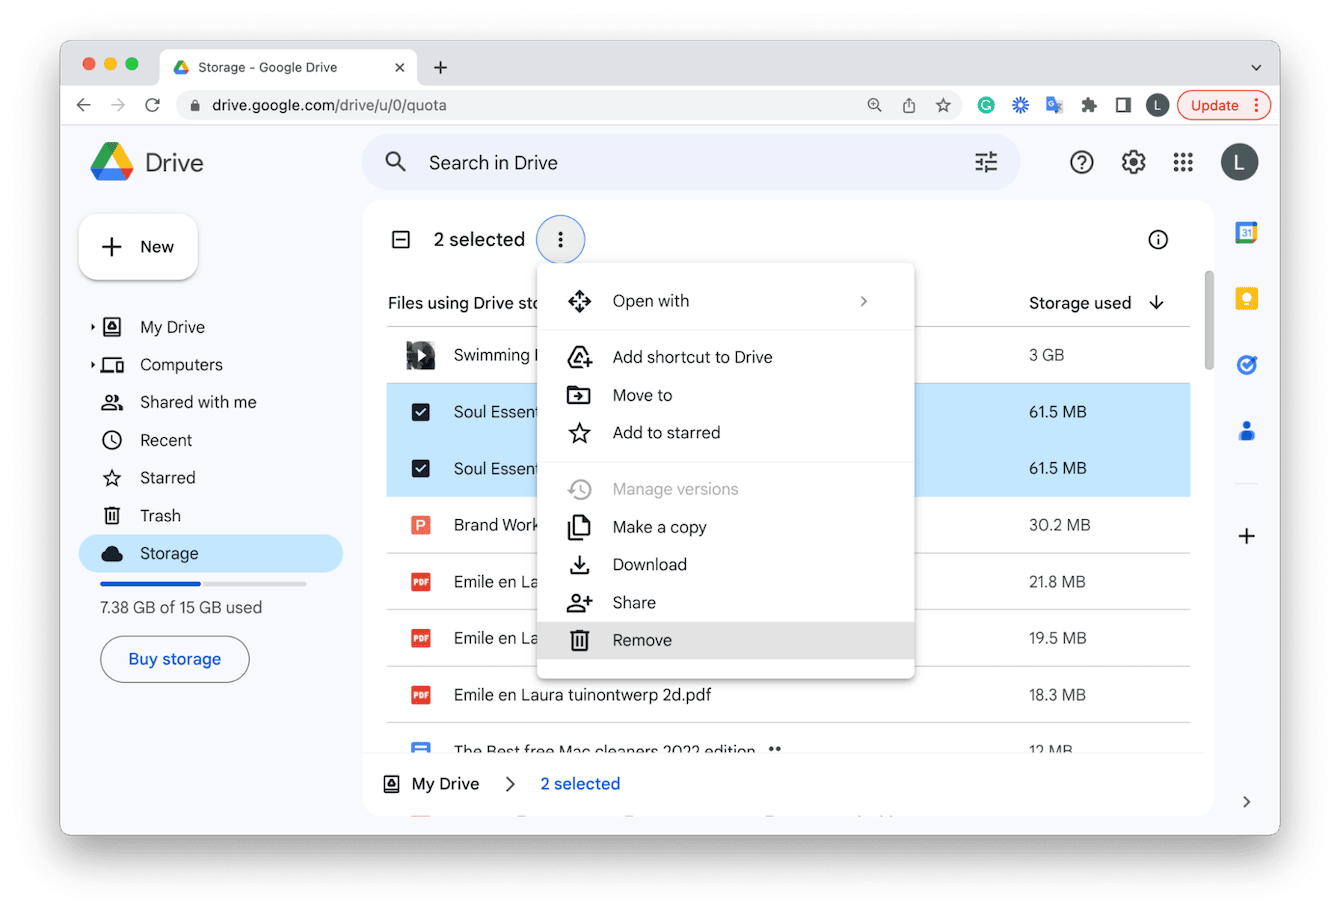Click the Buy storage button
The width and height of the screenshot is (1340, 915).
(175, 659)
